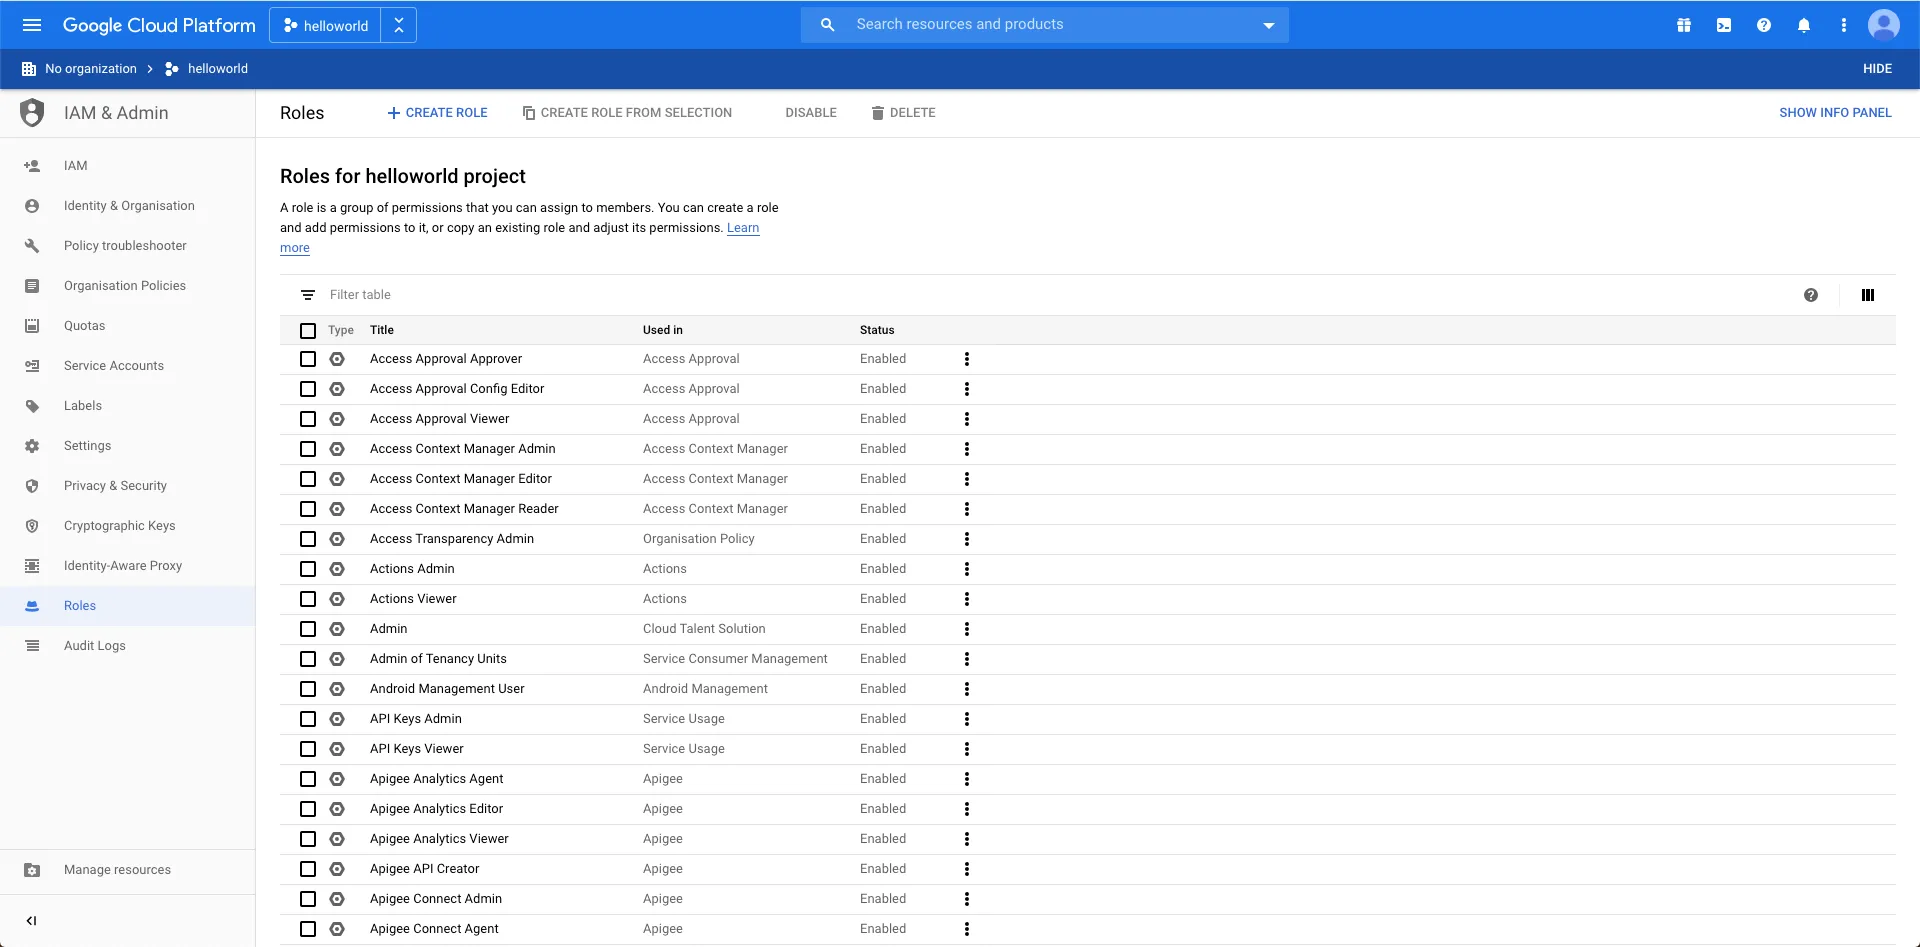
Task: Open column display options icon
Action: click(x=1867, y=295)
